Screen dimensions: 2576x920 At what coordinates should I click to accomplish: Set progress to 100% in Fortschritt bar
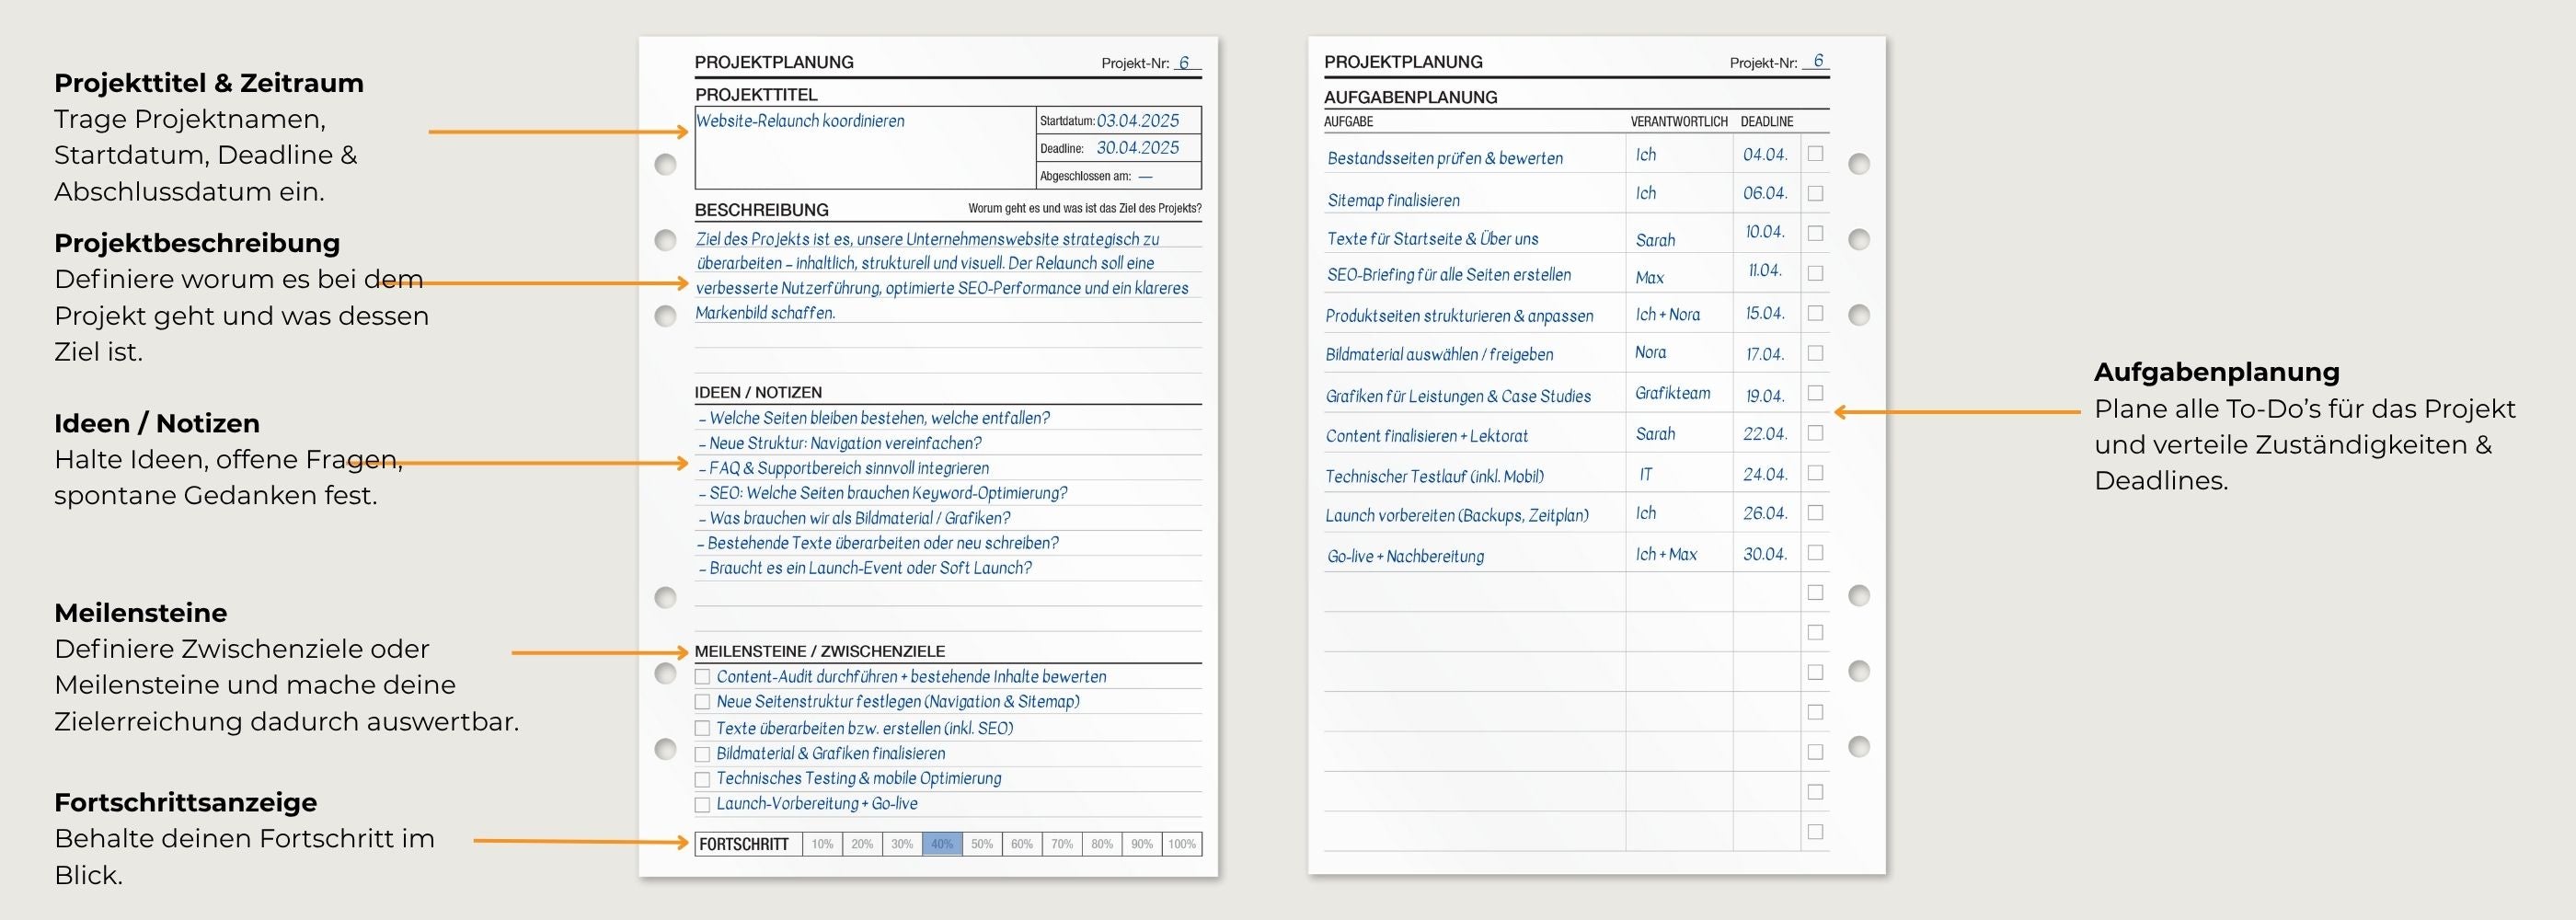1181,844
